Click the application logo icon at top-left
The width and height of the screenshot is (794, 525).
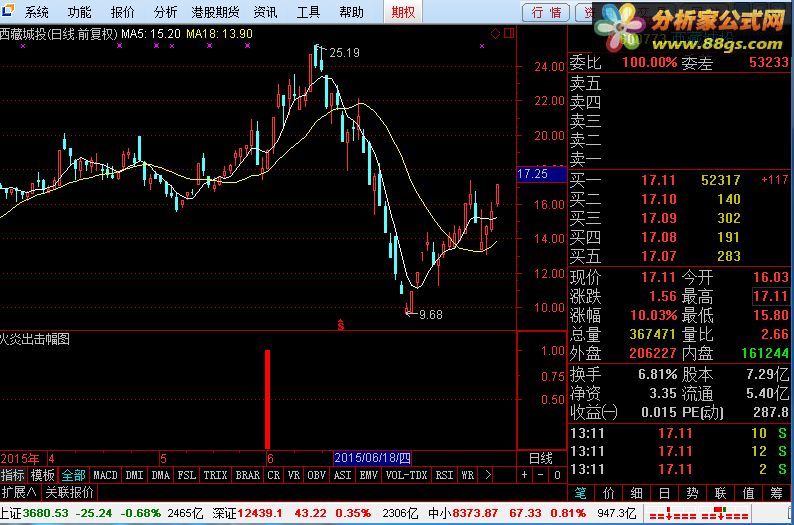point(8,10)
